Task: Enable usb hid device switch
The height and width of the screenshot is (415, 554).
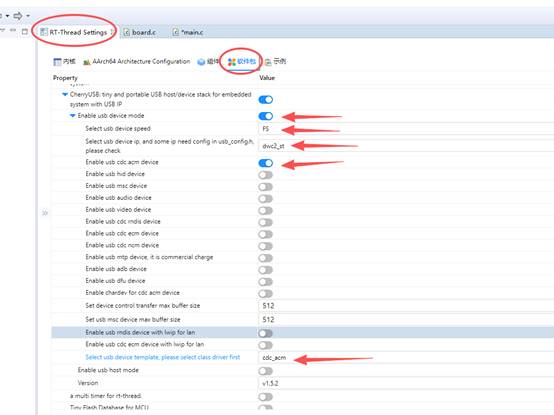Action: 266,175
